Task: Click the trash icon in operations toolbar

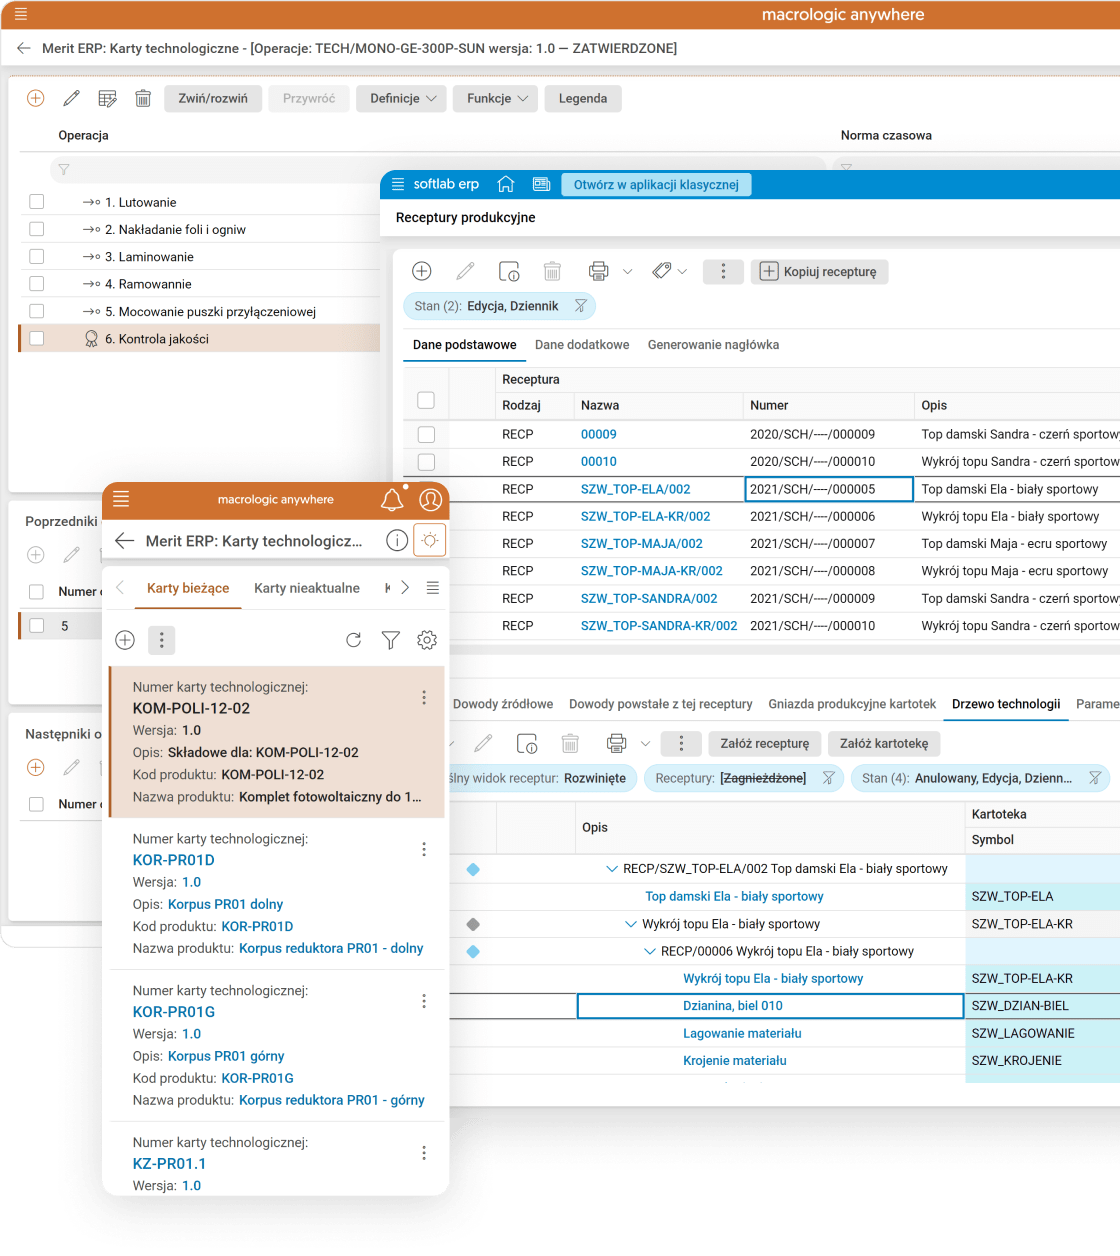Action: [x=143, y=98]
